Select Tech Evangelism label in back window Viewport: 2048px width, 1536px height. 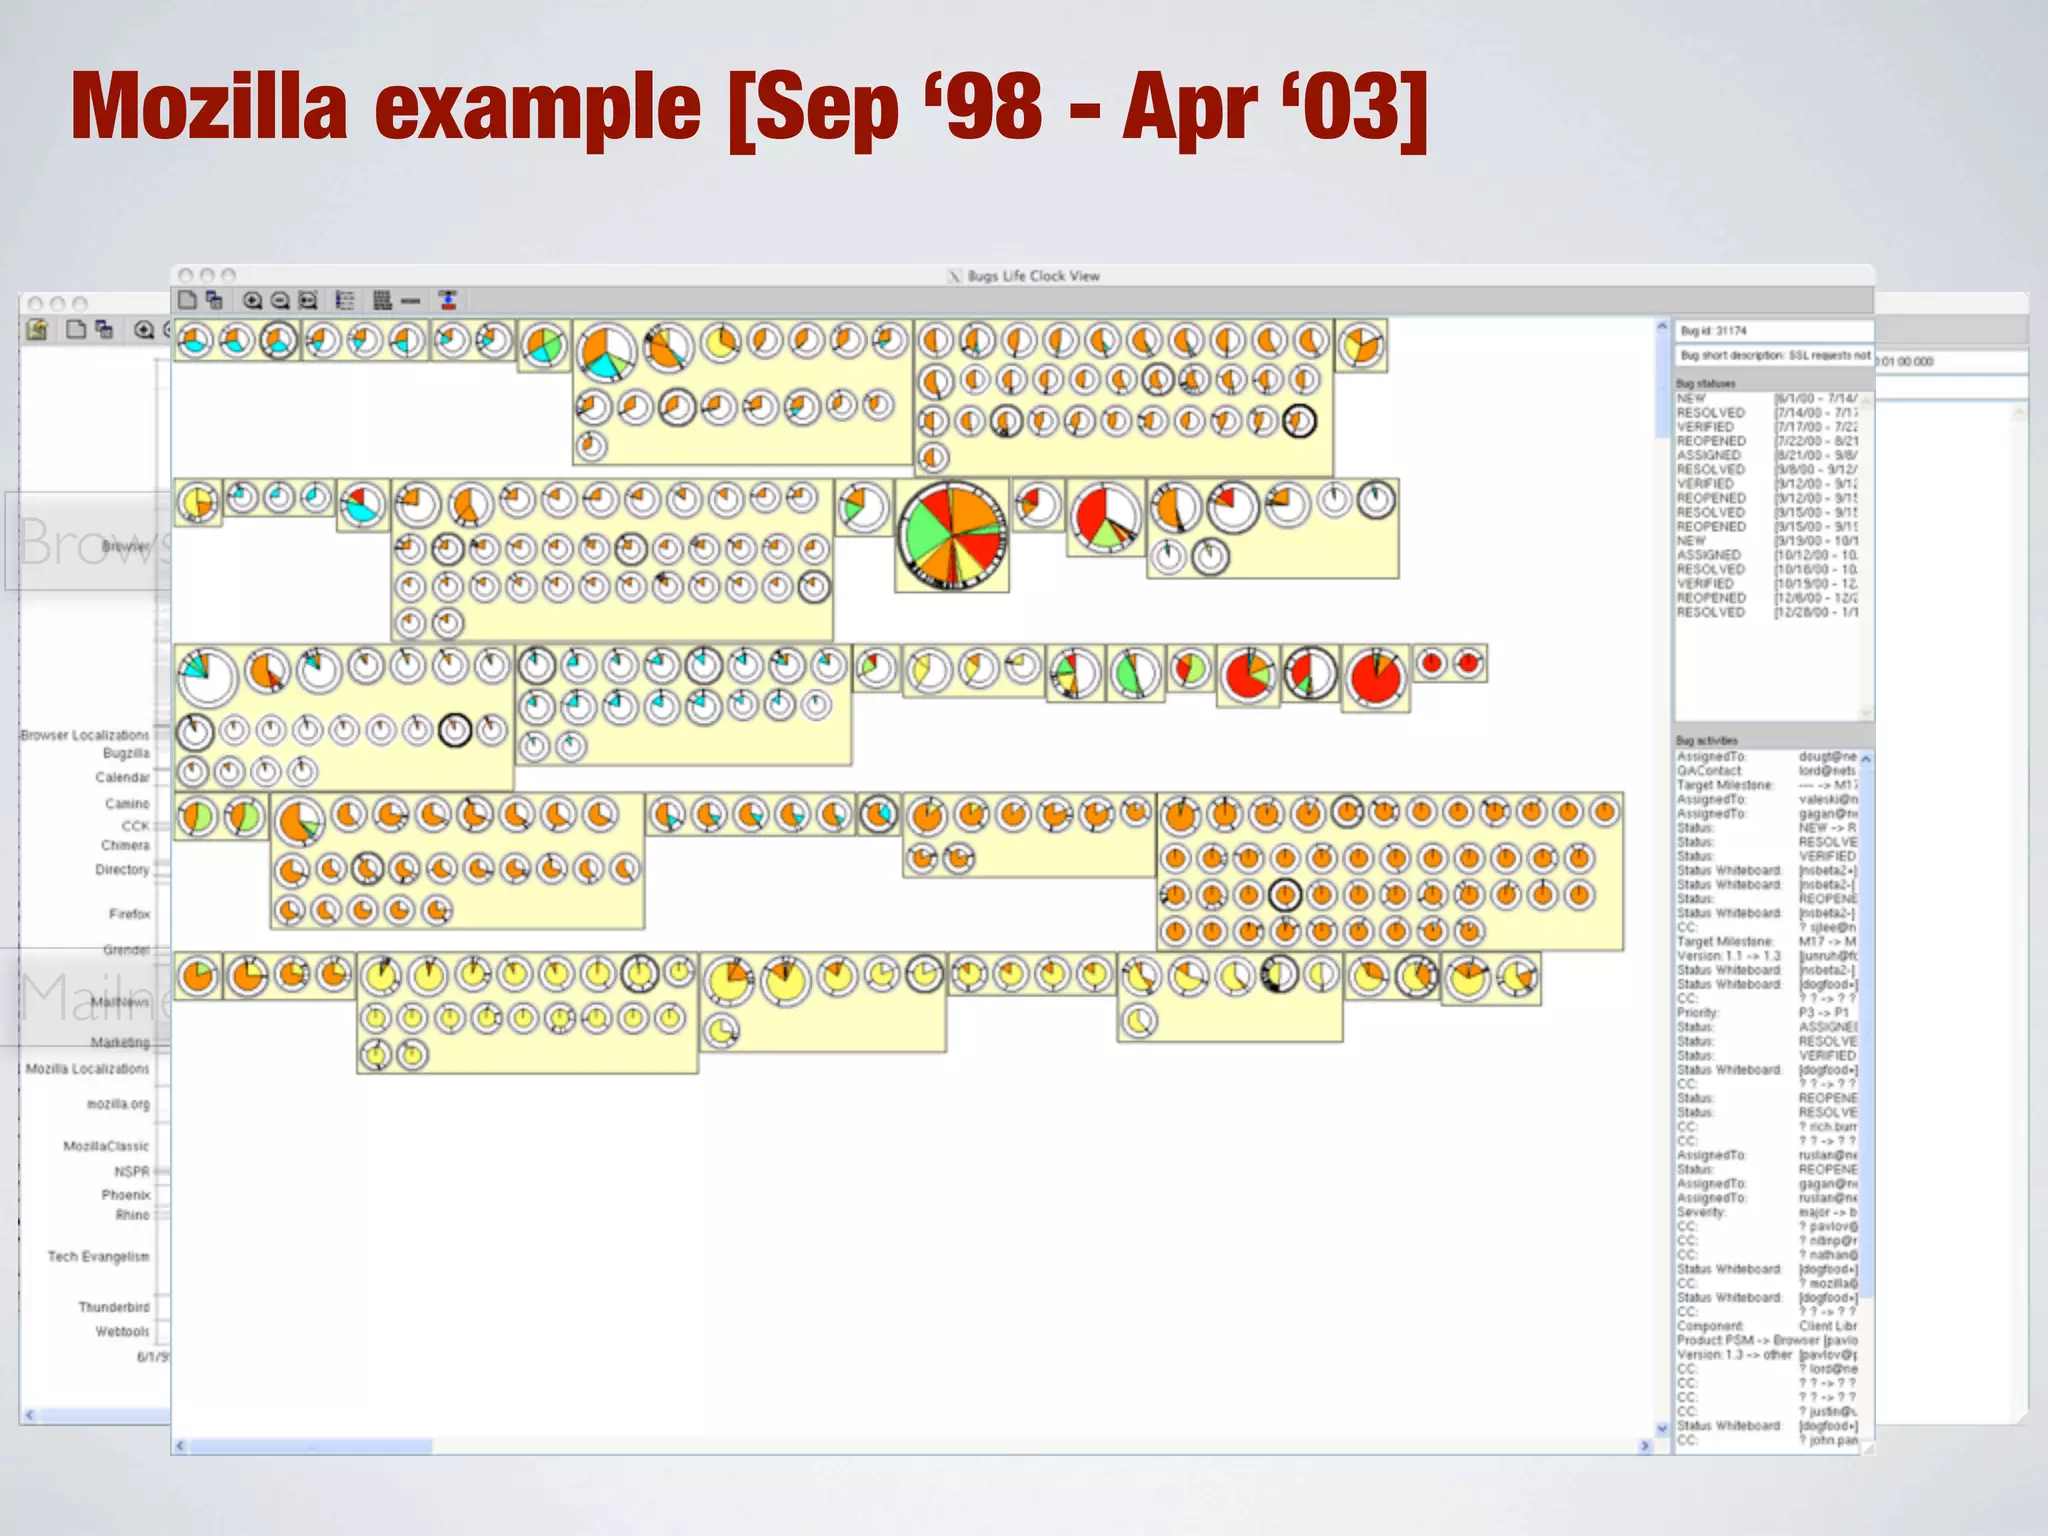pyautogui.click(x=98, y=1257)
